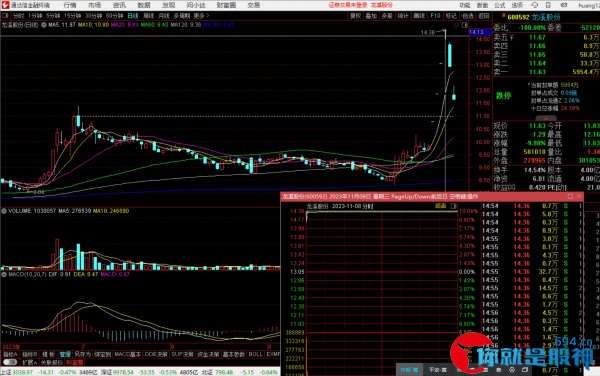Click the 返回 back button
Image resolution: width=600 pixels, height=376 pixels.
(x=484, y=16)
